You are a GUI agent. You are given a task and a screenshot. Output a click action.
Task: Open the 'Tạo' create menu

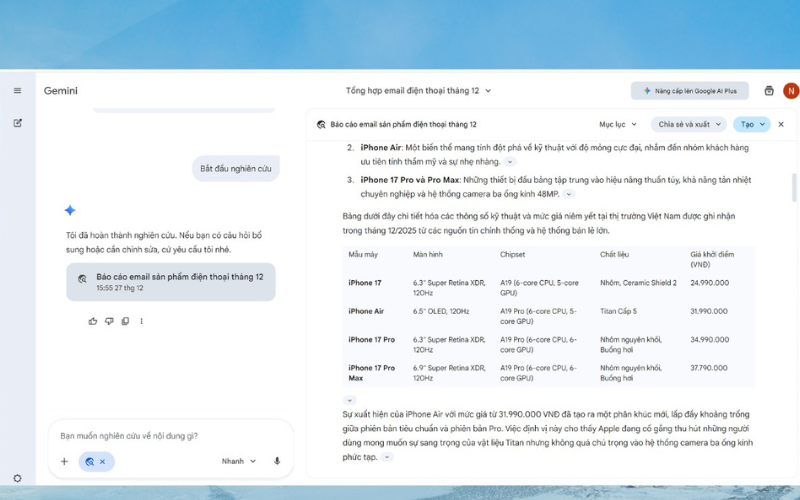751,125
